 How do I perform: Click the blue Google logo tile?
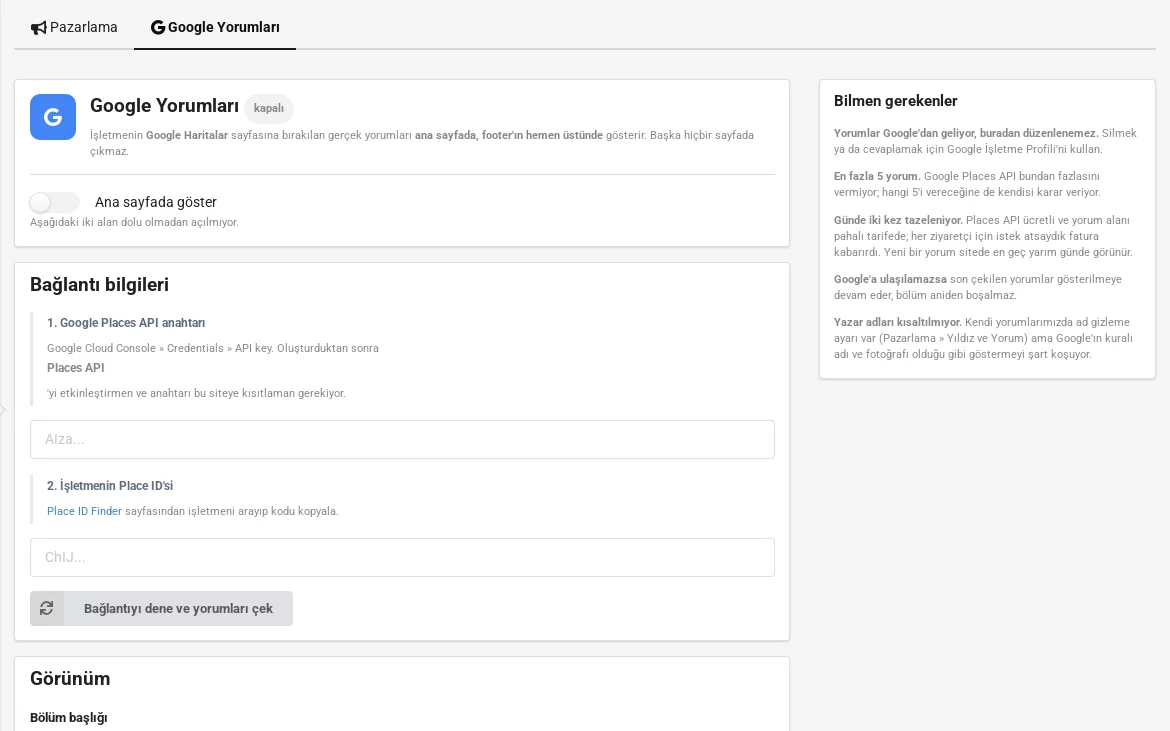click(x=53, y=117)
